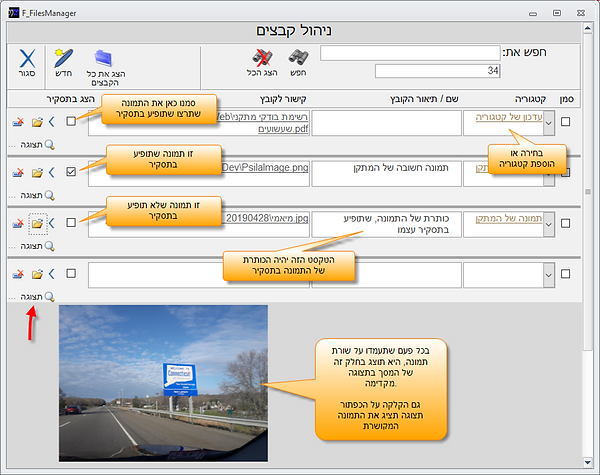600x475 pixels.
Task: Click תצוגה preview magnifier under the pdf row
Action: tap(38, 145)
